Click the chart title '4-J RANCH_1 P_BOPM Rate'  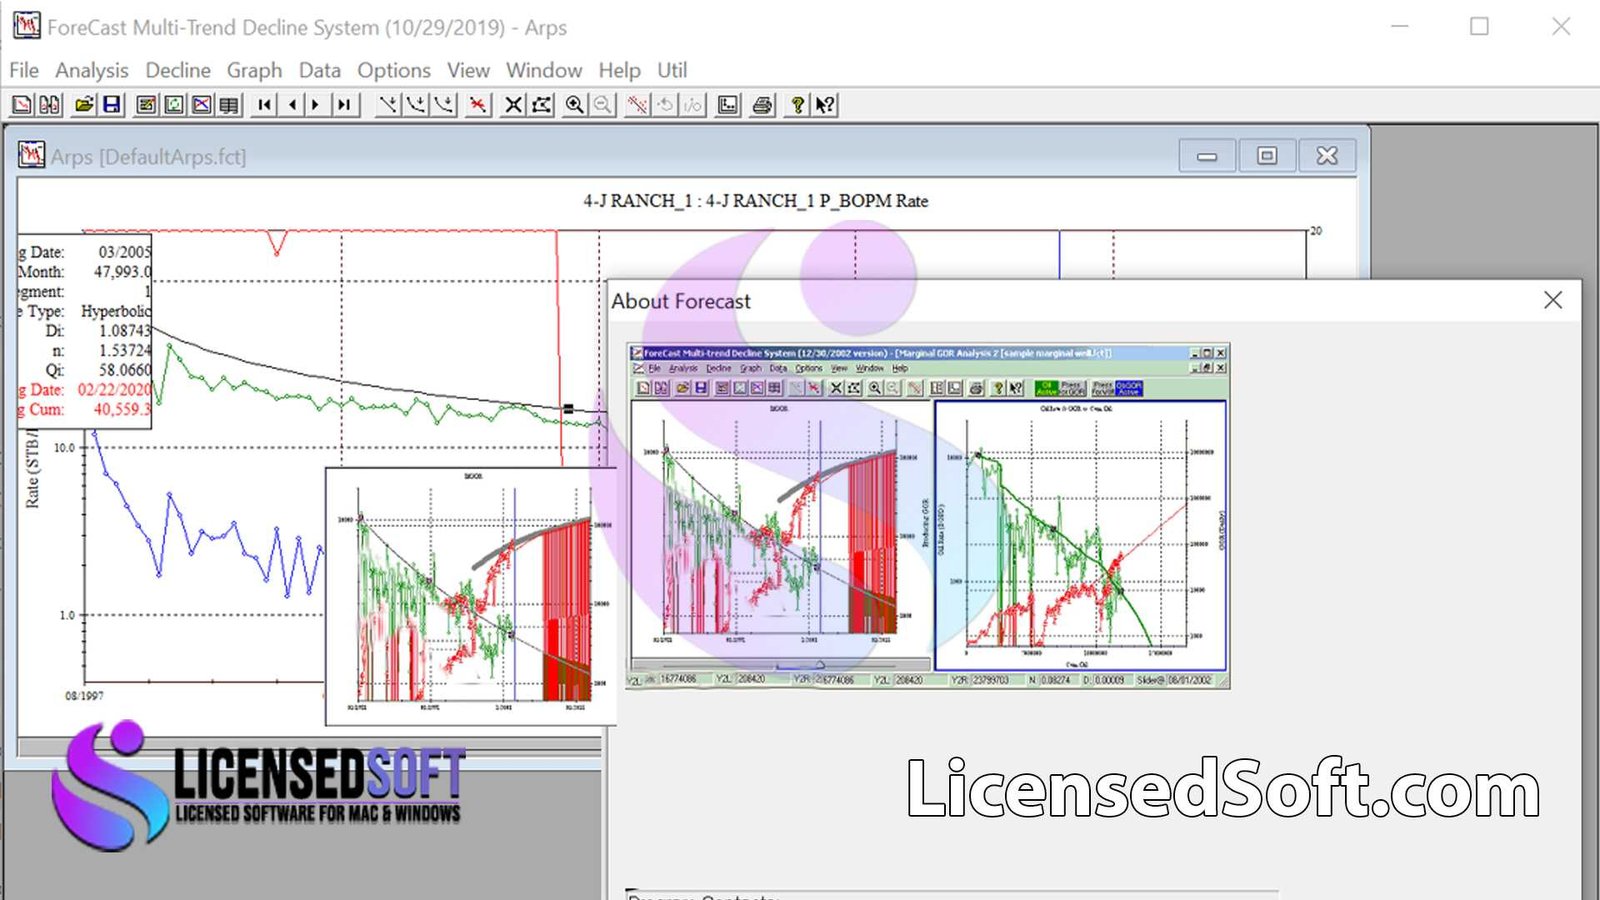pos(817,201)
